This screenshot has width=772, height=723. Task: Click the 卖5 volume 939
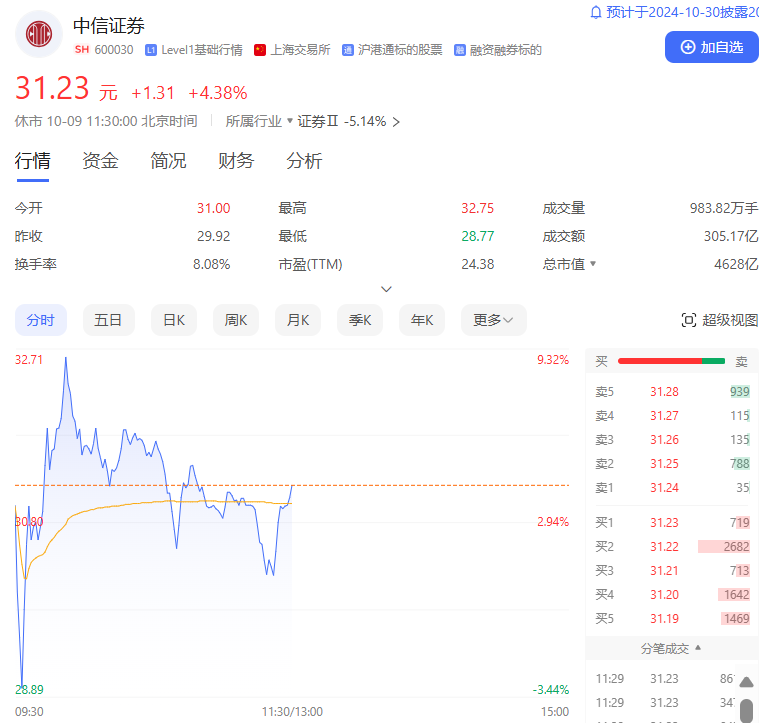(740, 392)
